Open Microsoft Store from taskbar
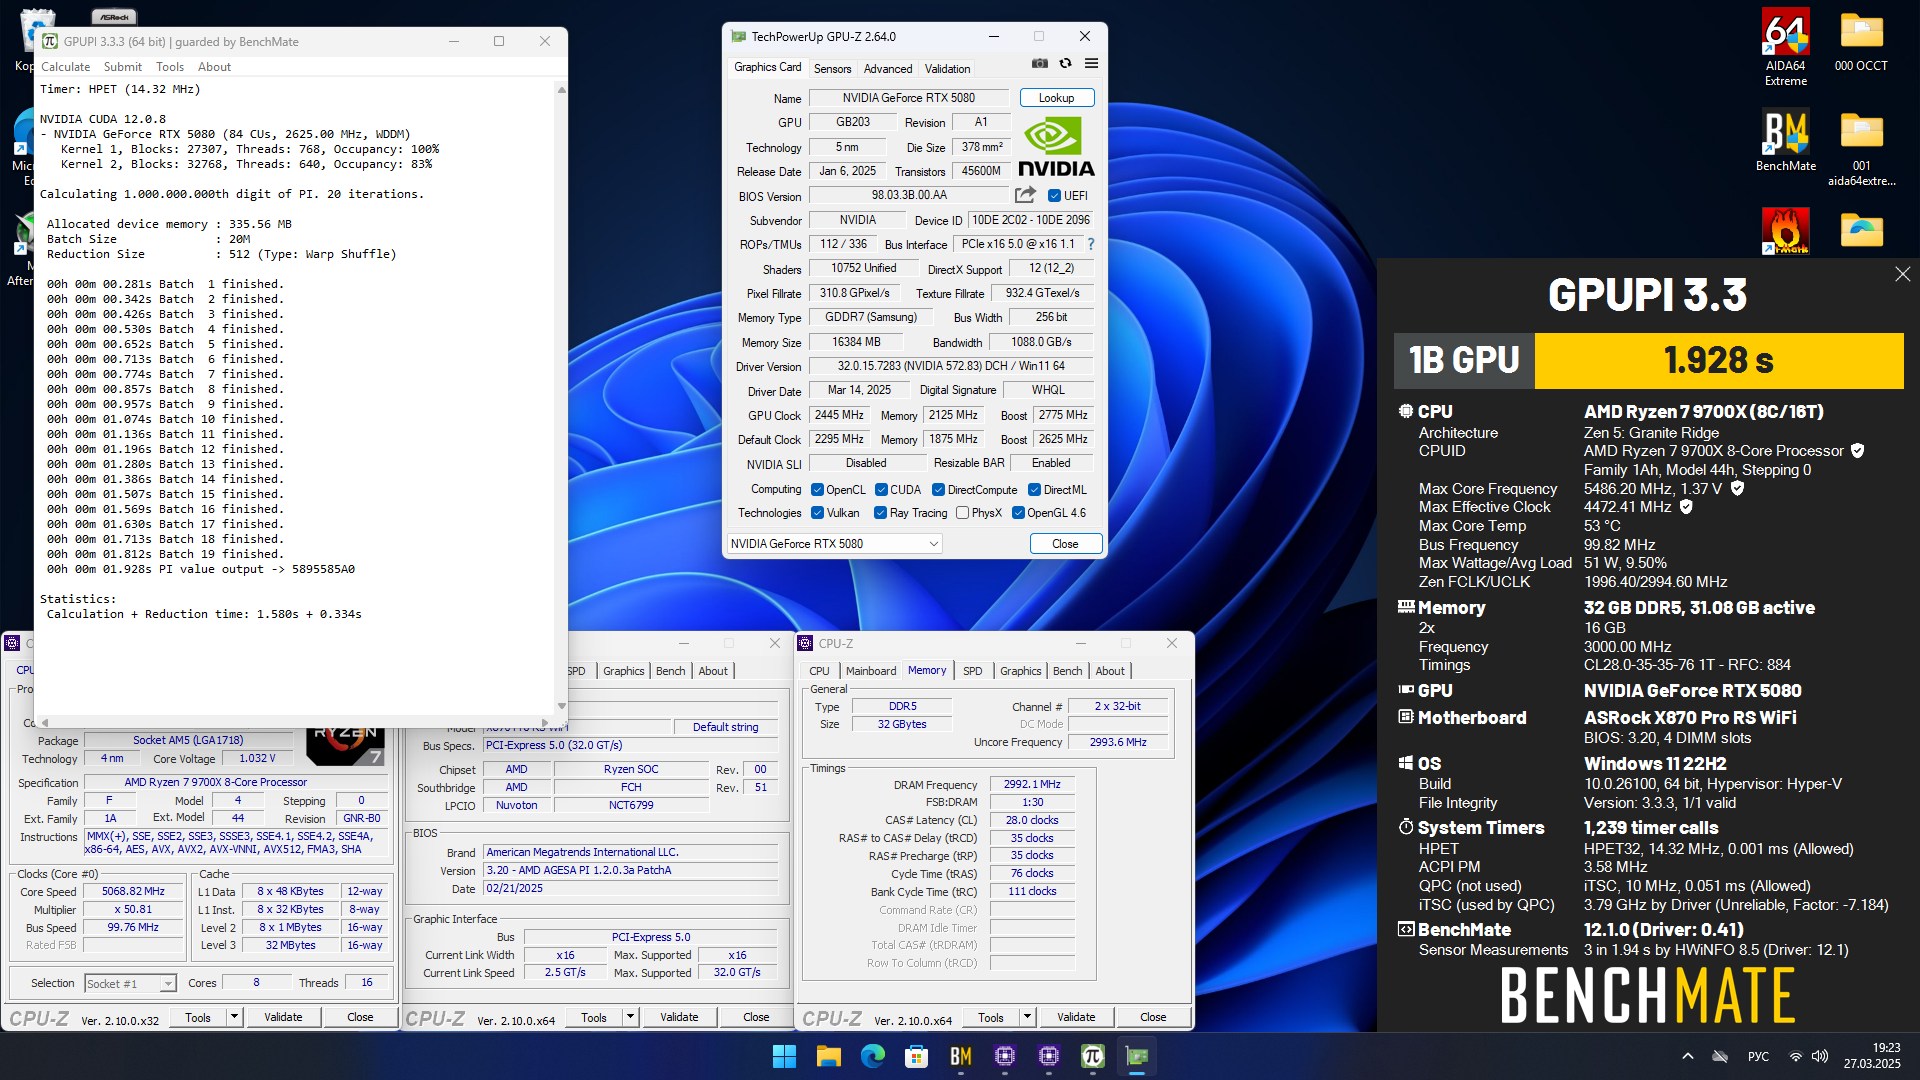 tap(916, 1056)
